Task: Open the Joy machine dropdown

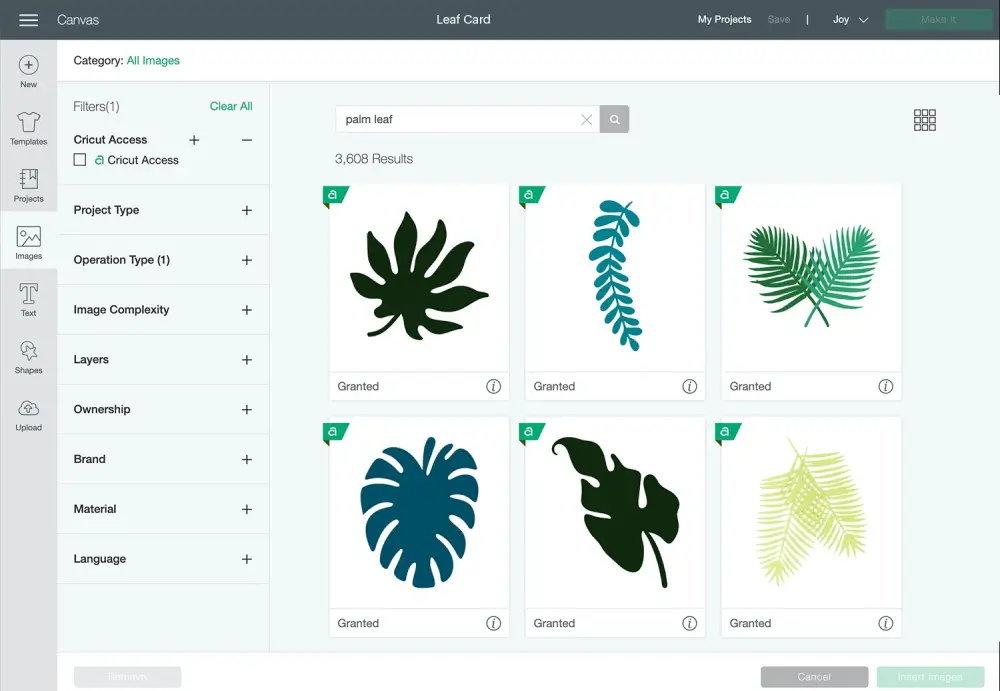Action: [850, 20]
